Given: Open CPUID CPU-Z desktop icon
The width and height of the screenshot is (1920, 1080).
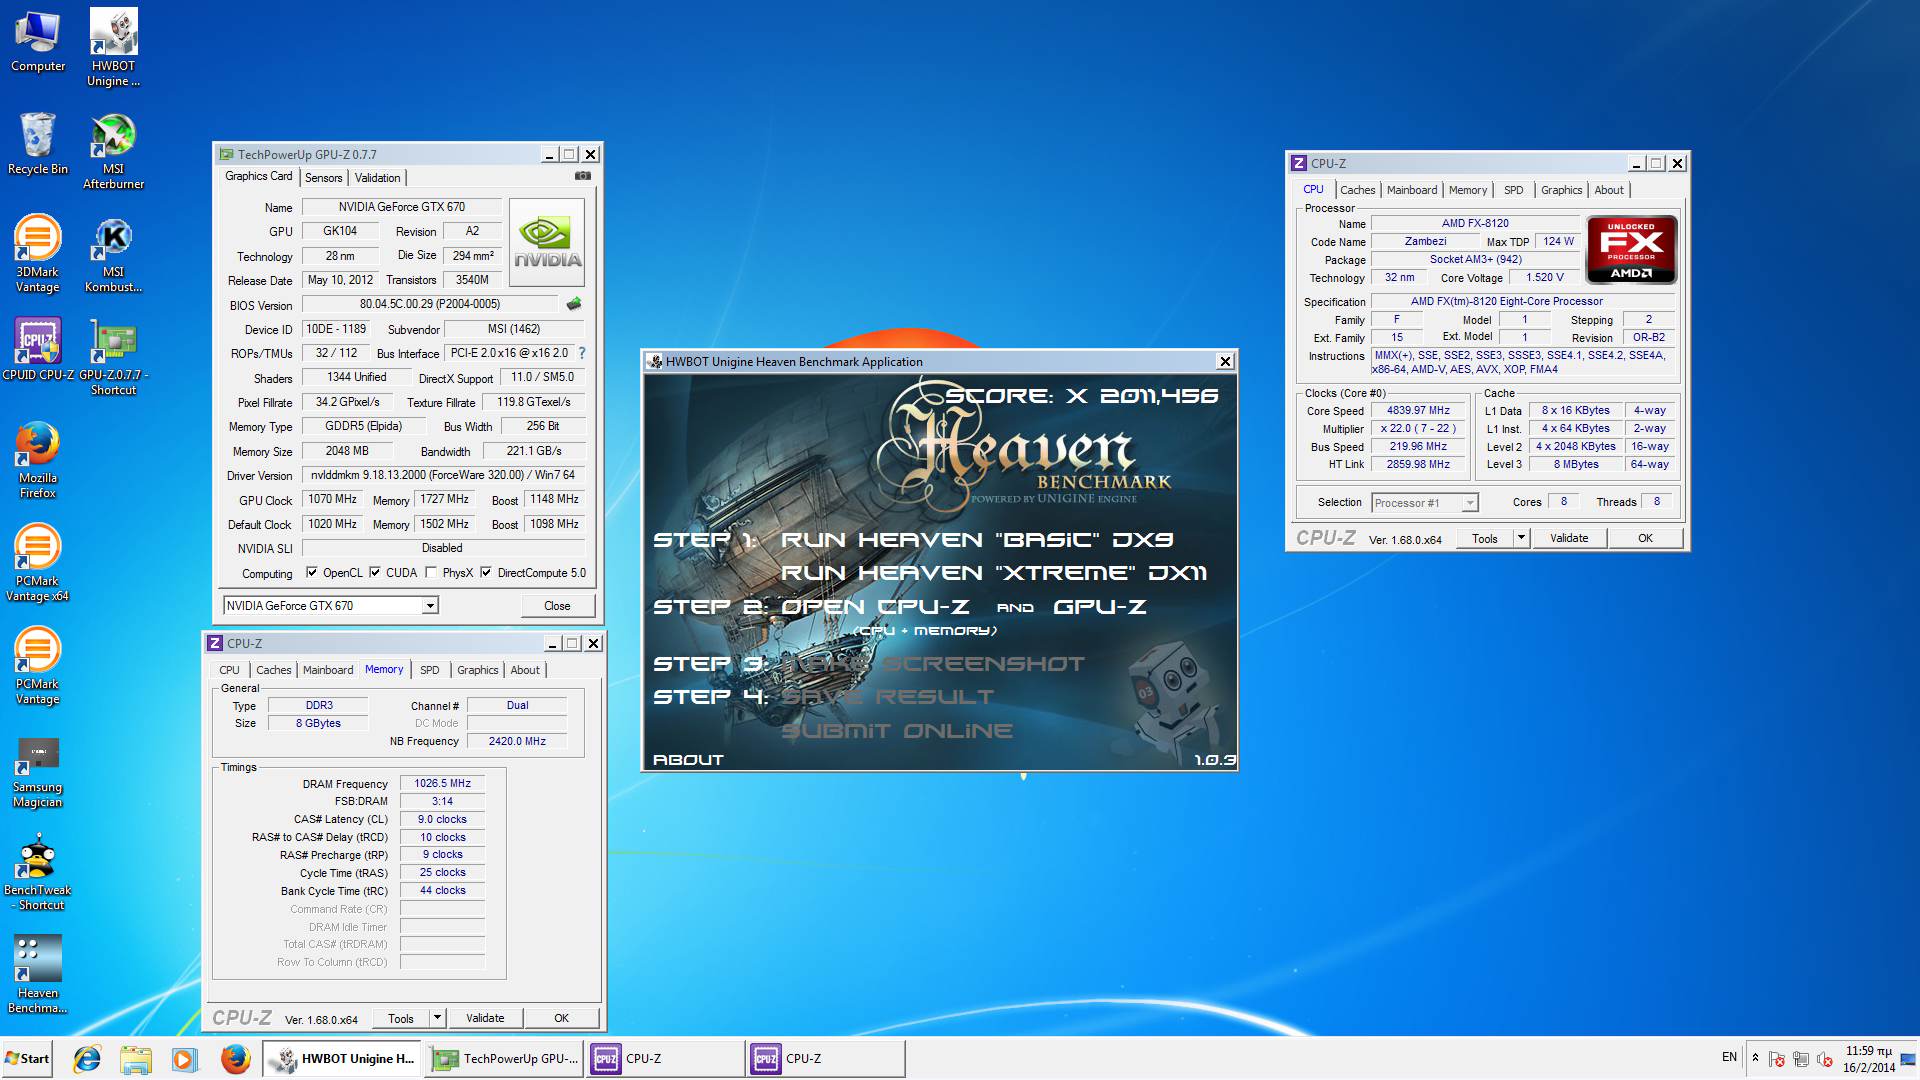Looking at the screenshot, I should point(38,349).
